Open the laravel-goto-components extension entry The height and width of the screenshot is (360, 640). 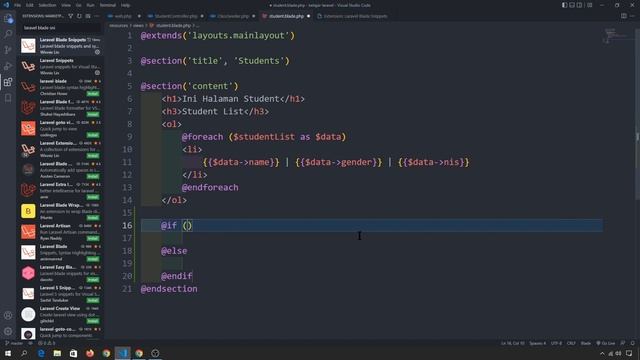[60, 333]
